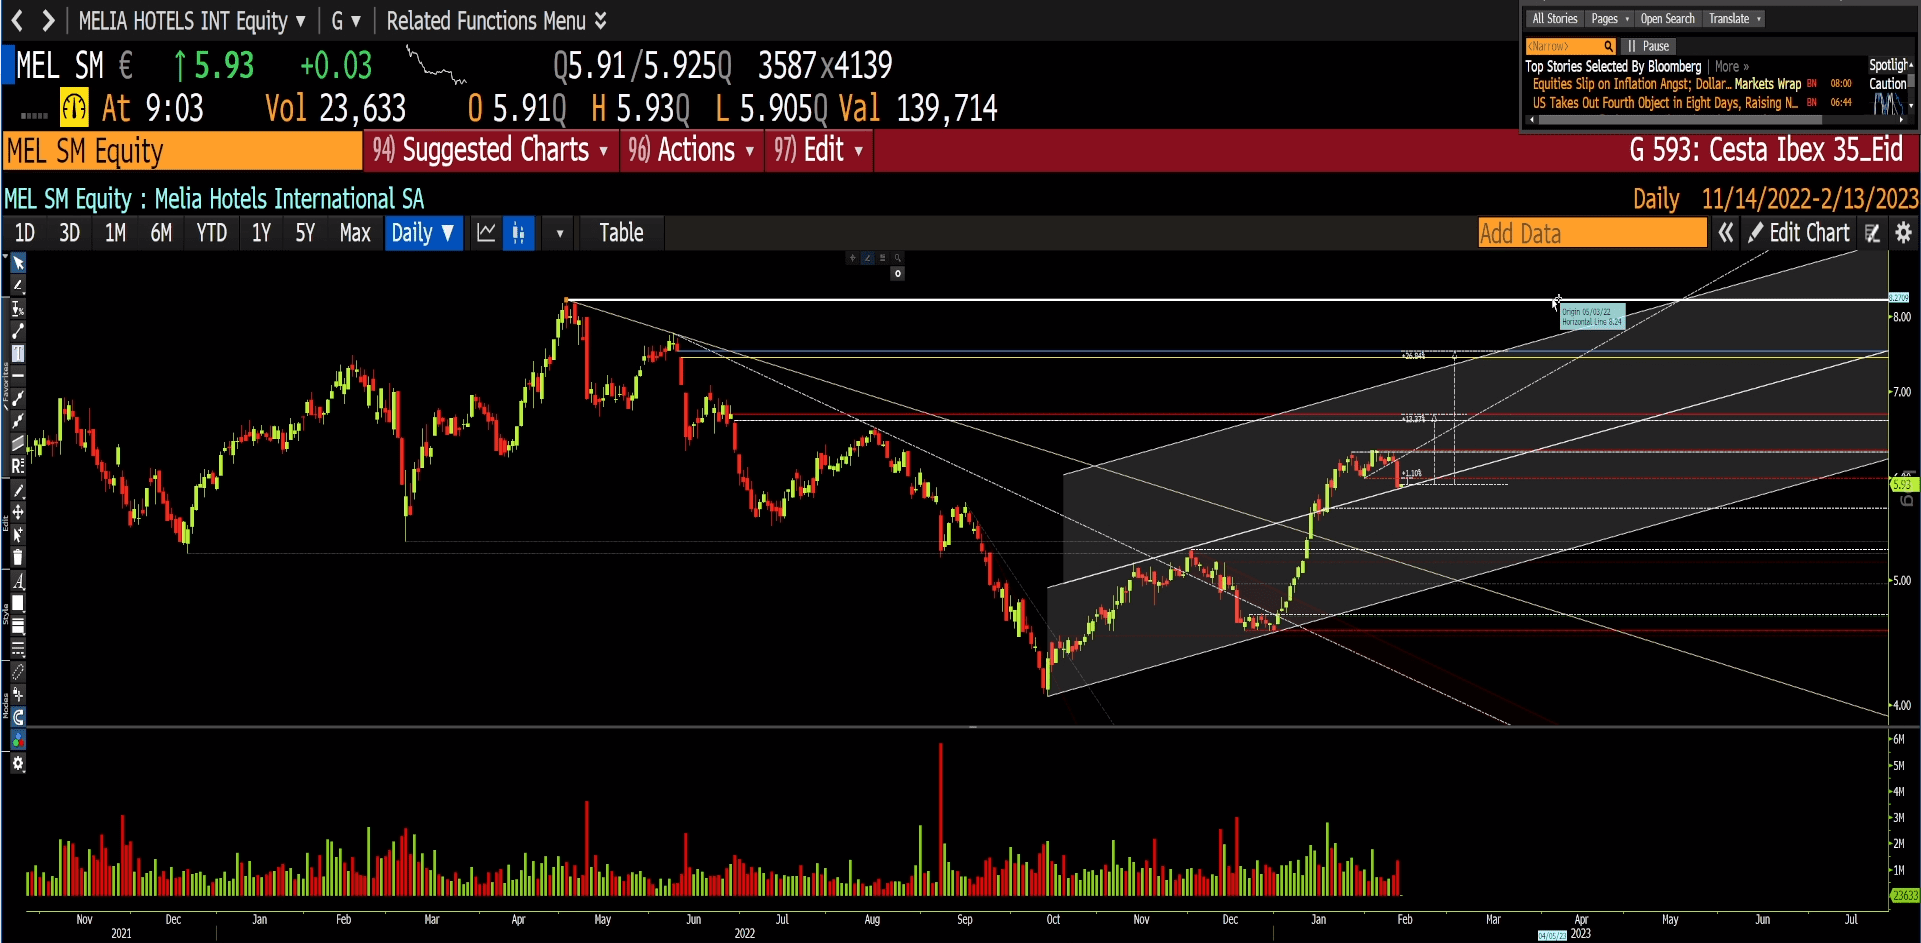This screenshot has height=943, width=1921.
Task: Open the G function dropdown
Action: click(x=345, y=20)
